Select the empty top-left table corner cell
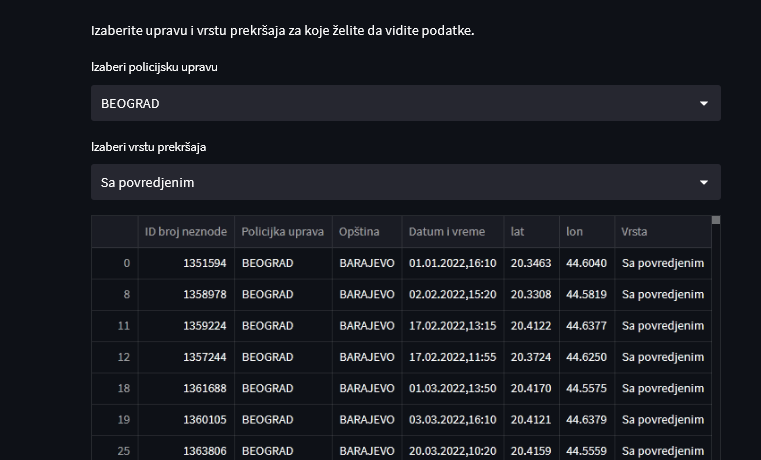This screenshot has width=761, height=460. 115,231
